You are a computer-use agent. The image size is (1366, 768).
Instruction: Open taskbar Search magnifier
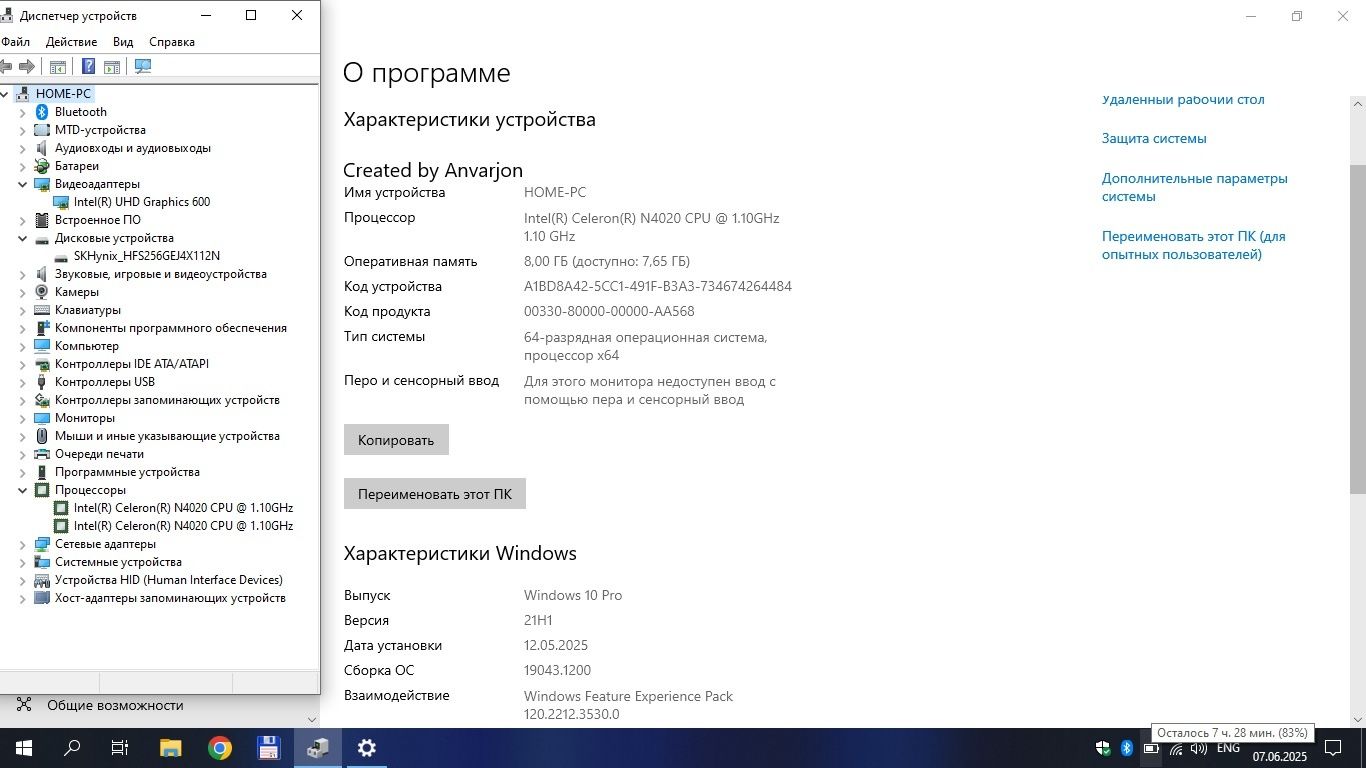coord(72,748)
